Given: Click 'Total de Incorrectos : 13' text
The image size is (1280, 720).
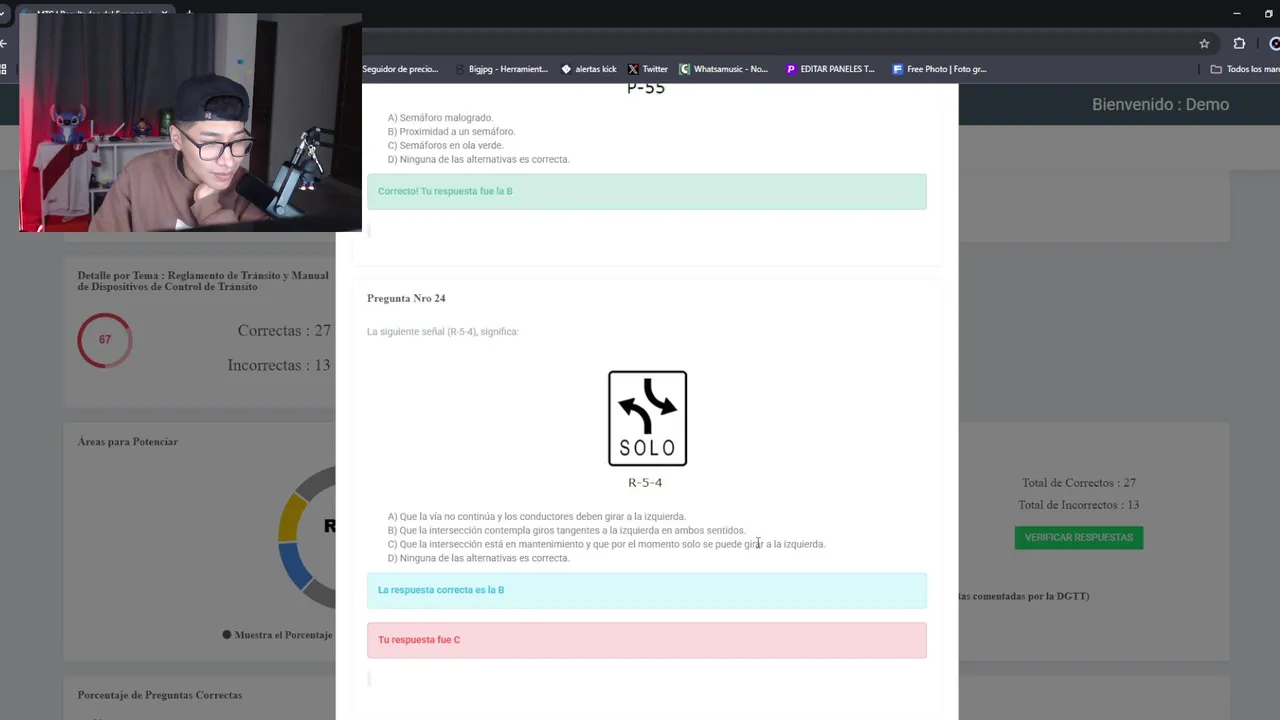Looking at the screenshot, I should point(1078,505).
